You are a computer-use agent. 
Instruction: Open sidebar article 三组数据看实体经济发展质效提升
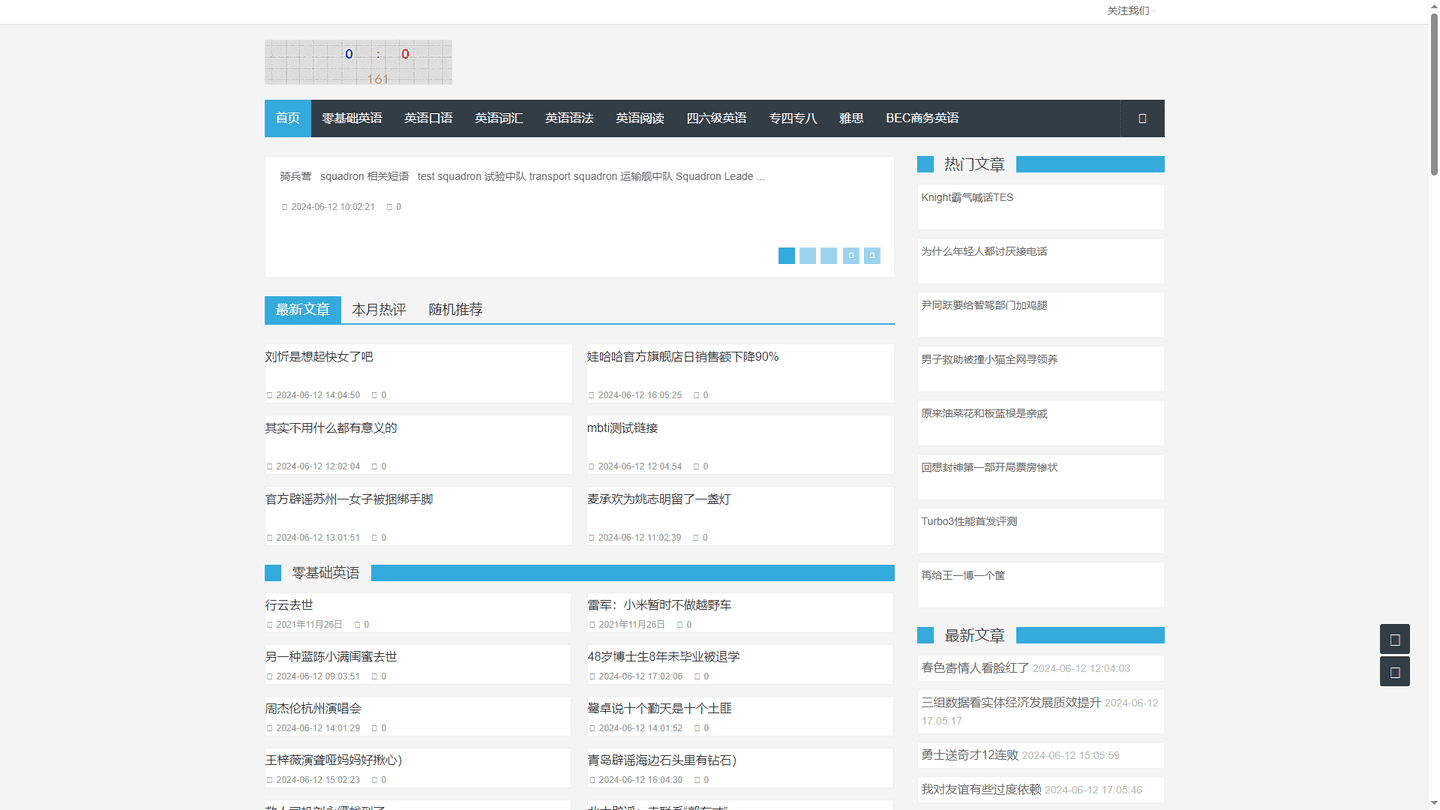point(1011,703)
